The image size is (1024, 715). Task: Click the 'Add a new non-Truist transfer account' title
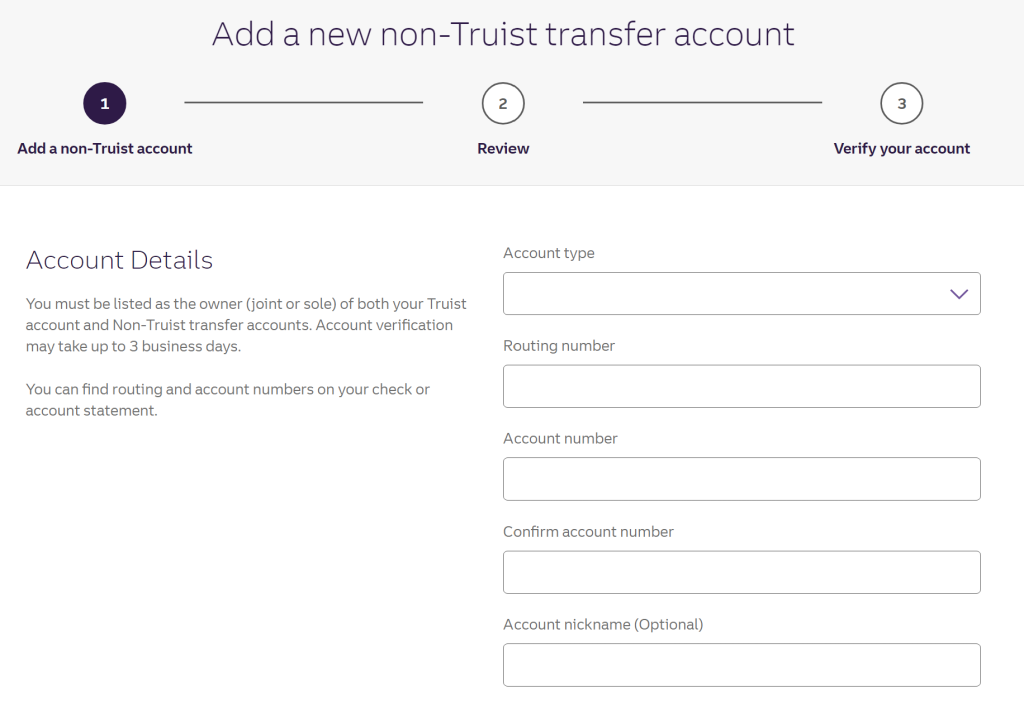click(503, 34)
